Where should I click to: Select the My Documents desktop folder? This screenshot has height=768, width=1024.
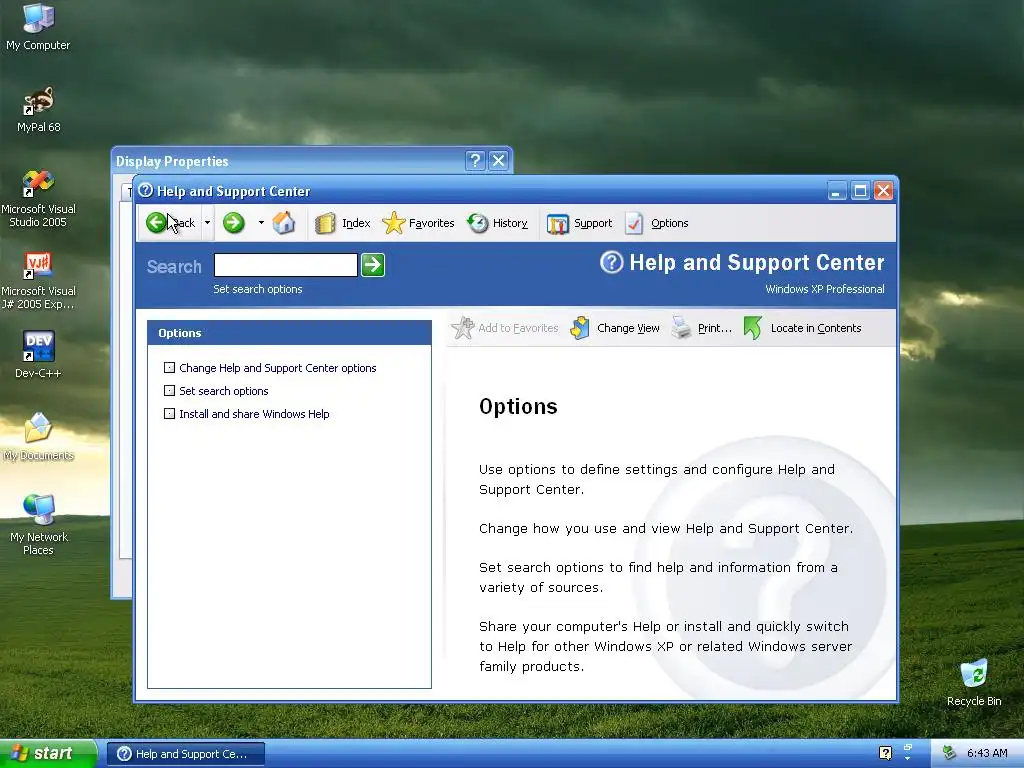coord(39,437)
